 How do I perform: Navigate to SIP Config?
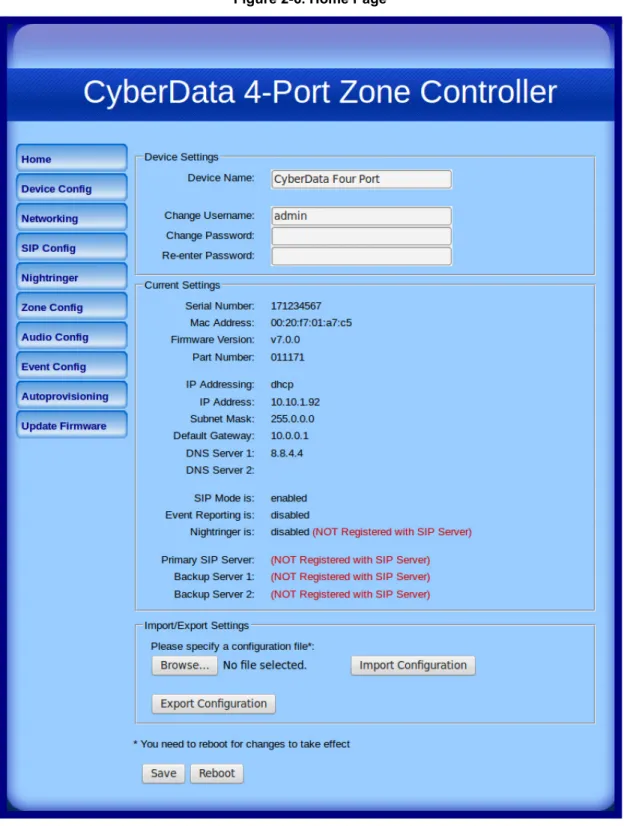(x=72, y=247)
